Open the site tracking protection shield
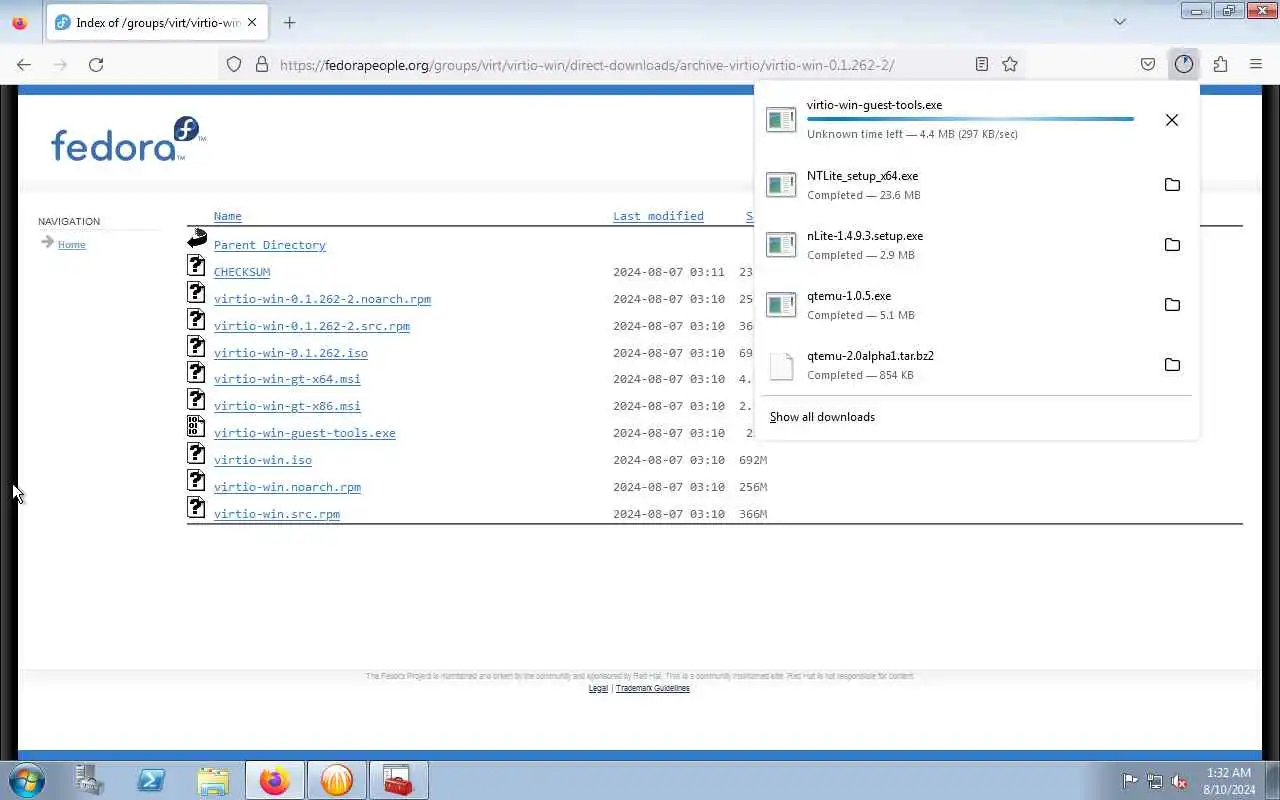 tap(234, 64)
